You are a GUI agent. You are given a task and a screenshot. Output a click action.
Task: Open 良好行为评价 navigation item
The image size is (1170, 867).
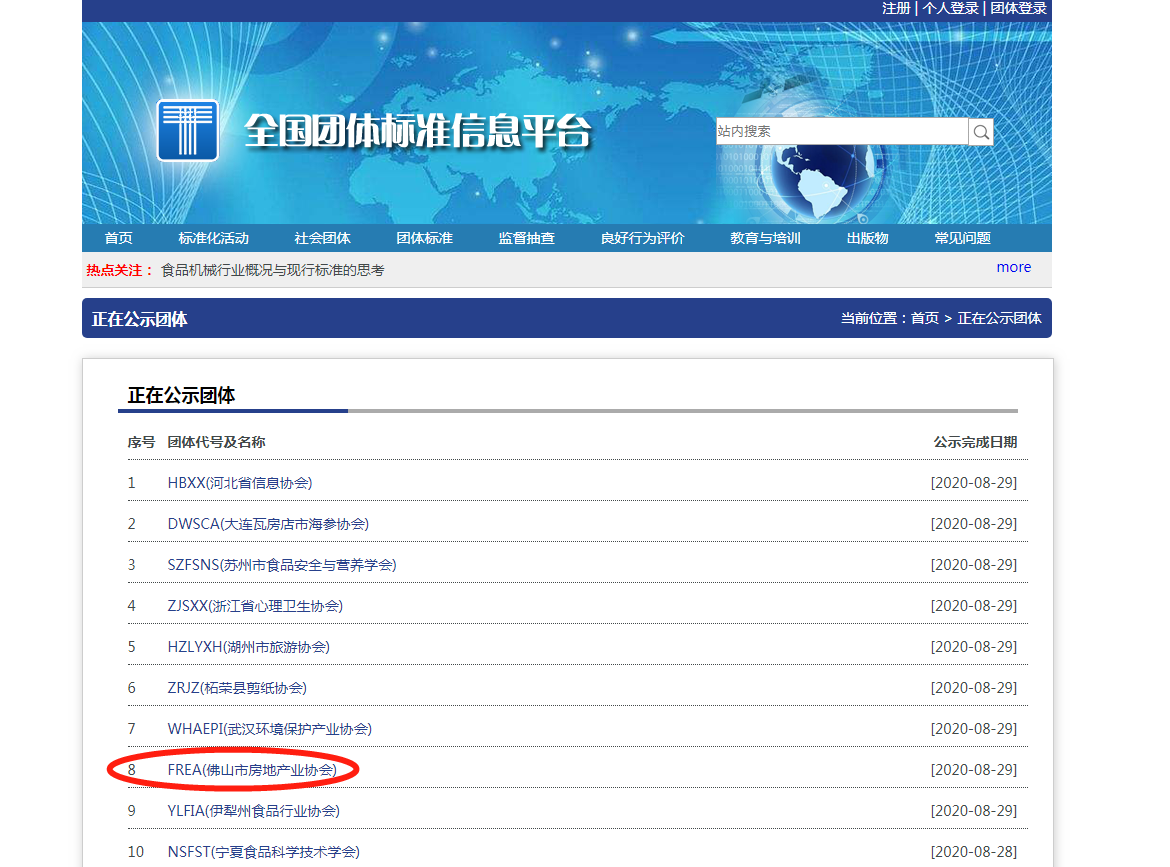pyautogui.click(x=642, y=238)
